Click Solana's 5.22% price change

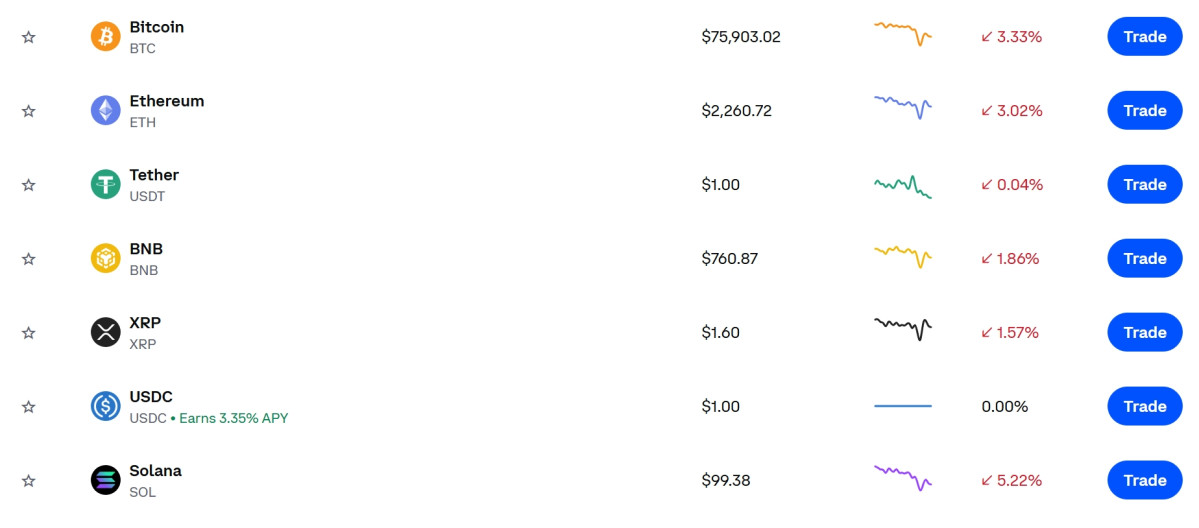(x=1011, y=481)
